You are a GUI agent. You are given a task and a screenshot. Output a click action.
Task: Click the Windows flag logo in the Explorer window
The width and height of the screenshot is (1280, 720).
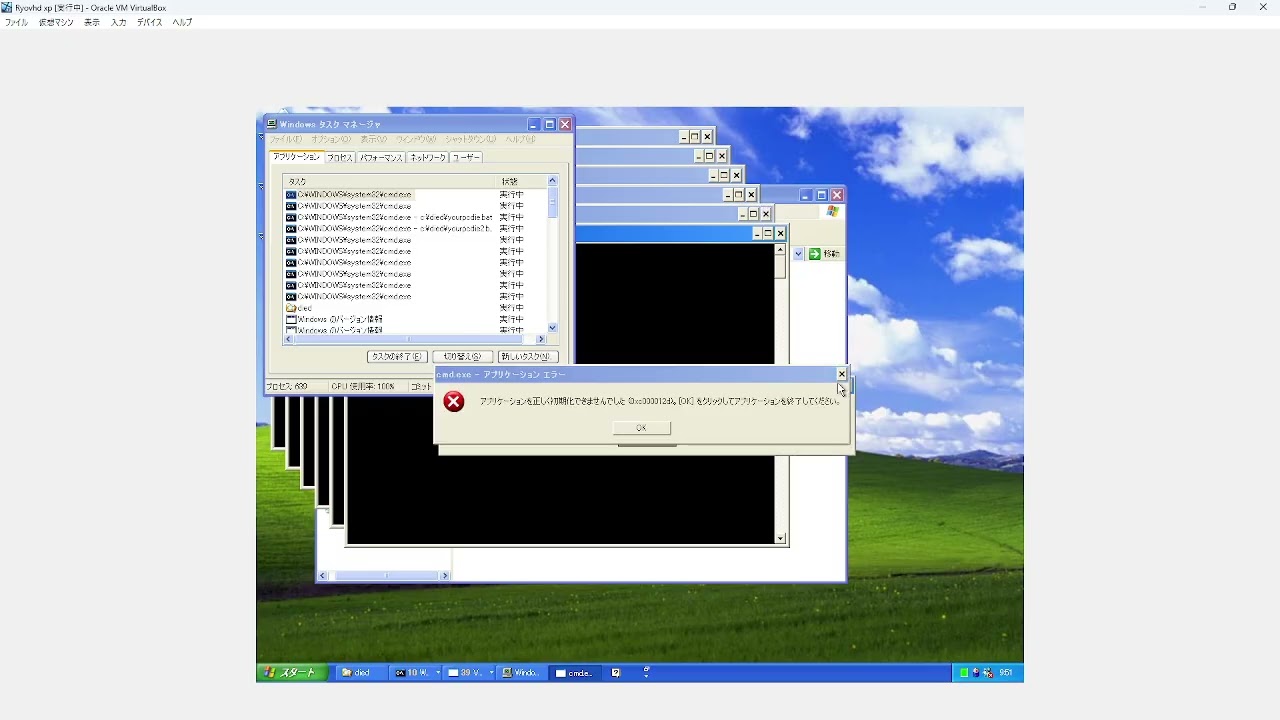point(832,212)
